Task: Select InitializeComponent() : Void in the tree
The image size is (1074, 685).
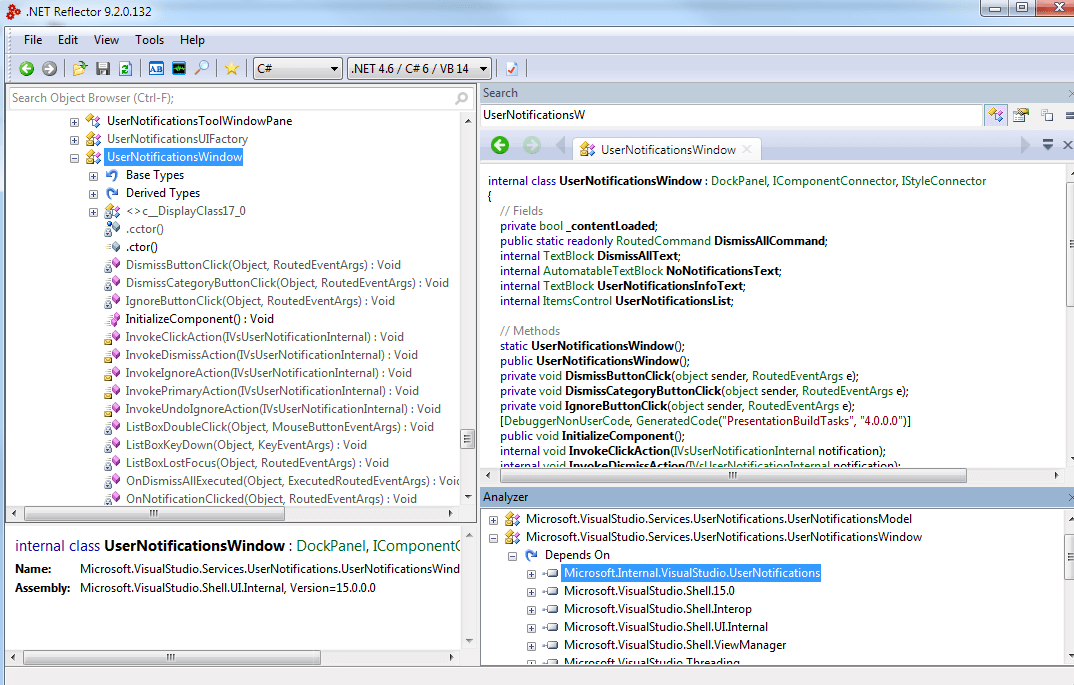Action: click(199, 319)
